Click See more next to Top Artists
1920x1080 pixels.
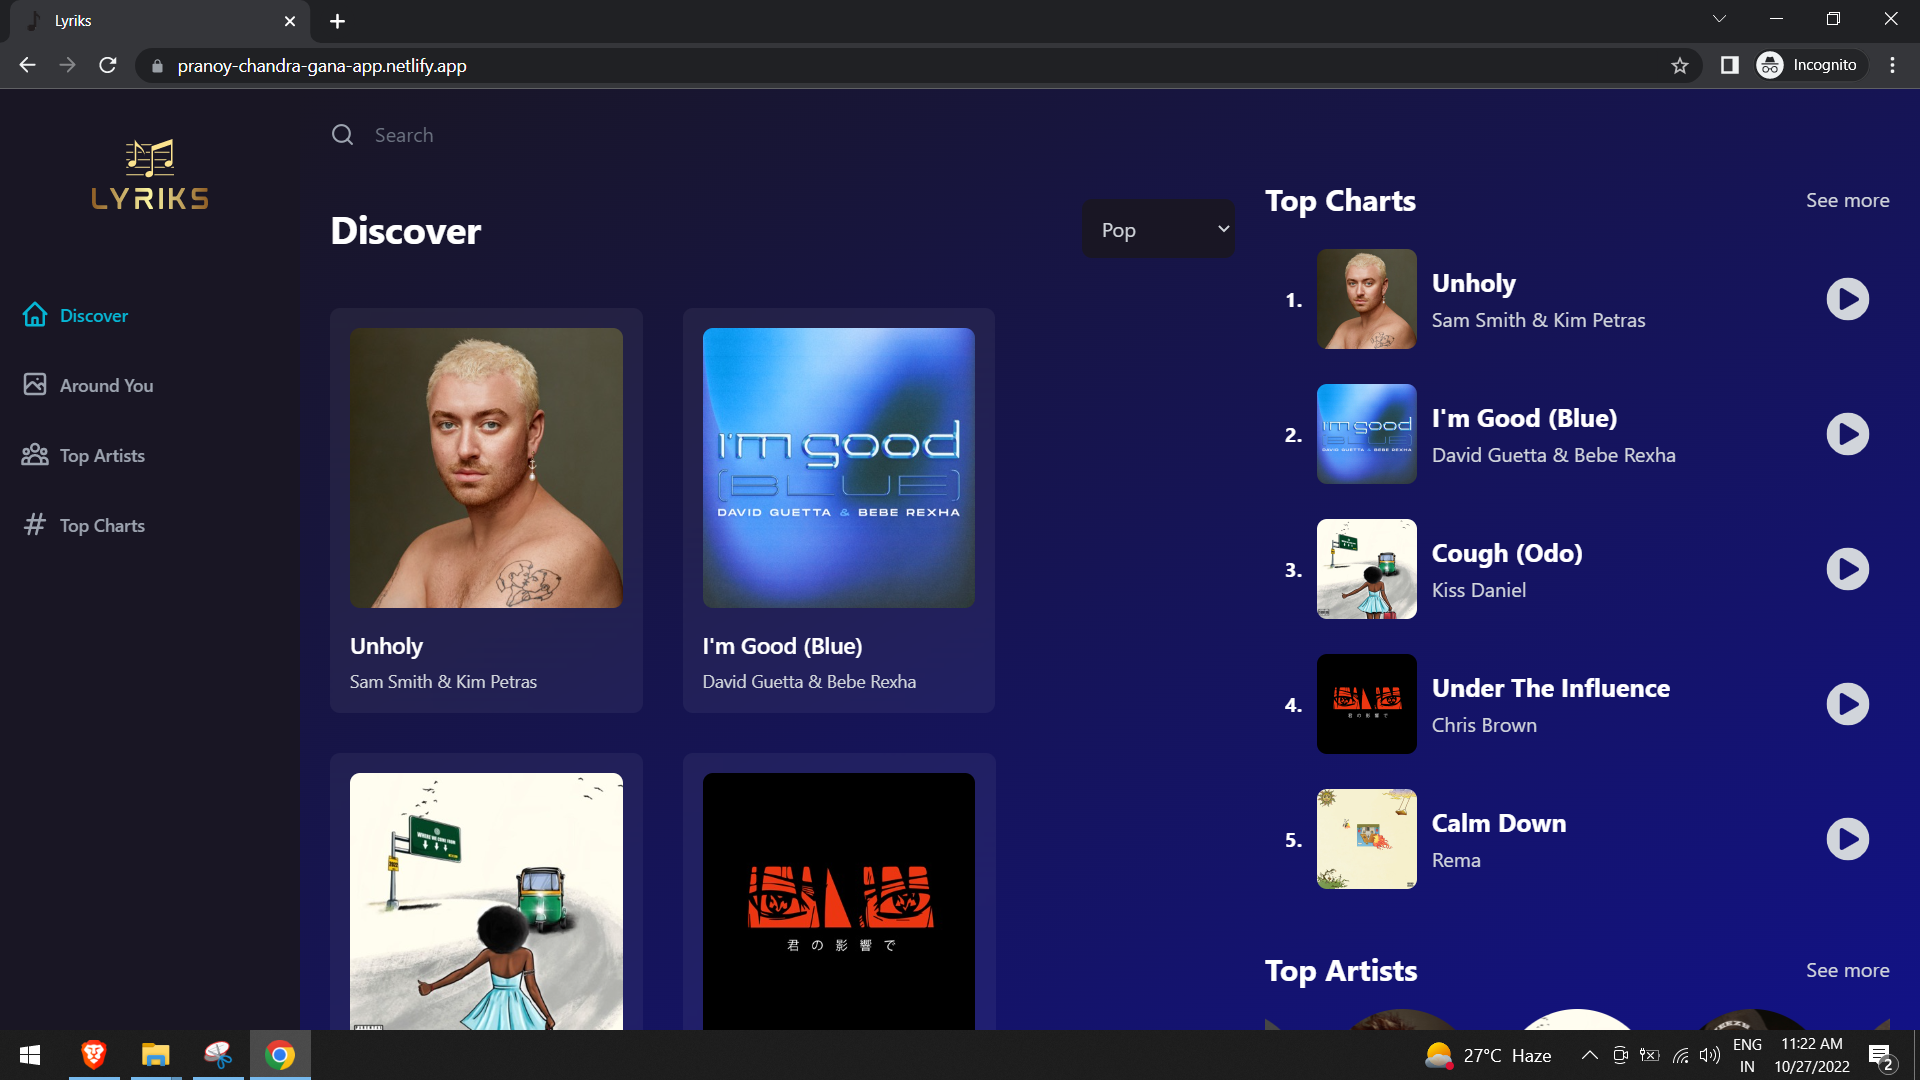pos(1847,970)
